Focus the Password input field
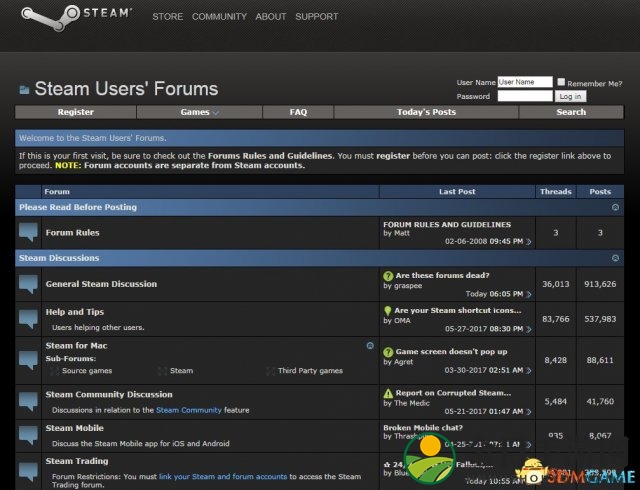 [x=525, y=96]
